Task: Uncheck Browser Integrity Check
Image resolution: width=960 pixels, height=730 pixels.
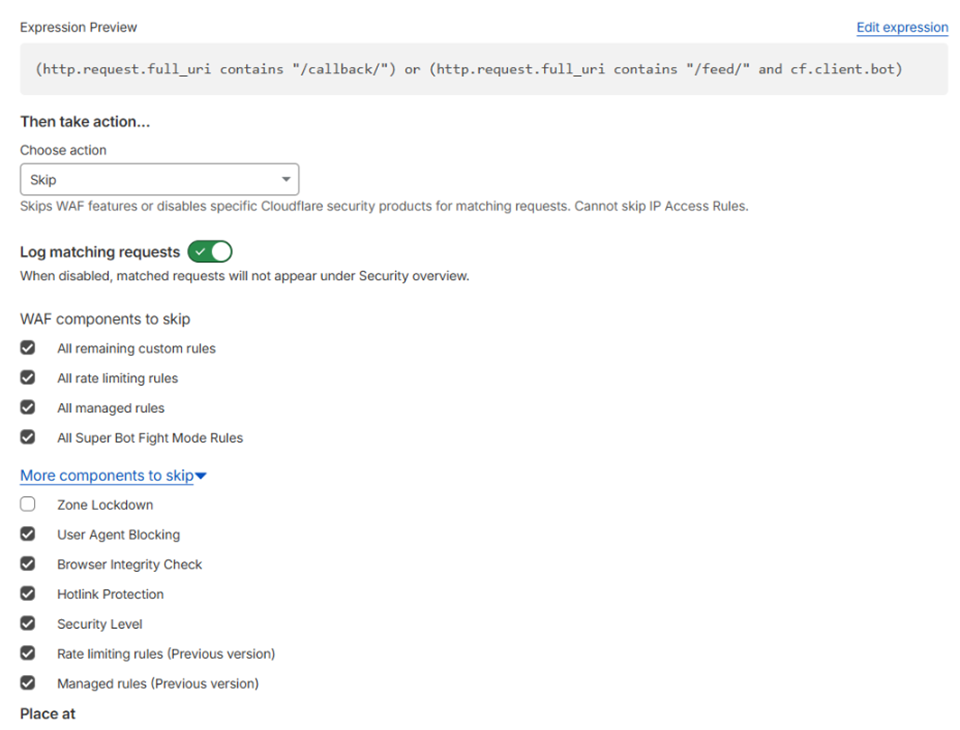Action: click(28, 564)
